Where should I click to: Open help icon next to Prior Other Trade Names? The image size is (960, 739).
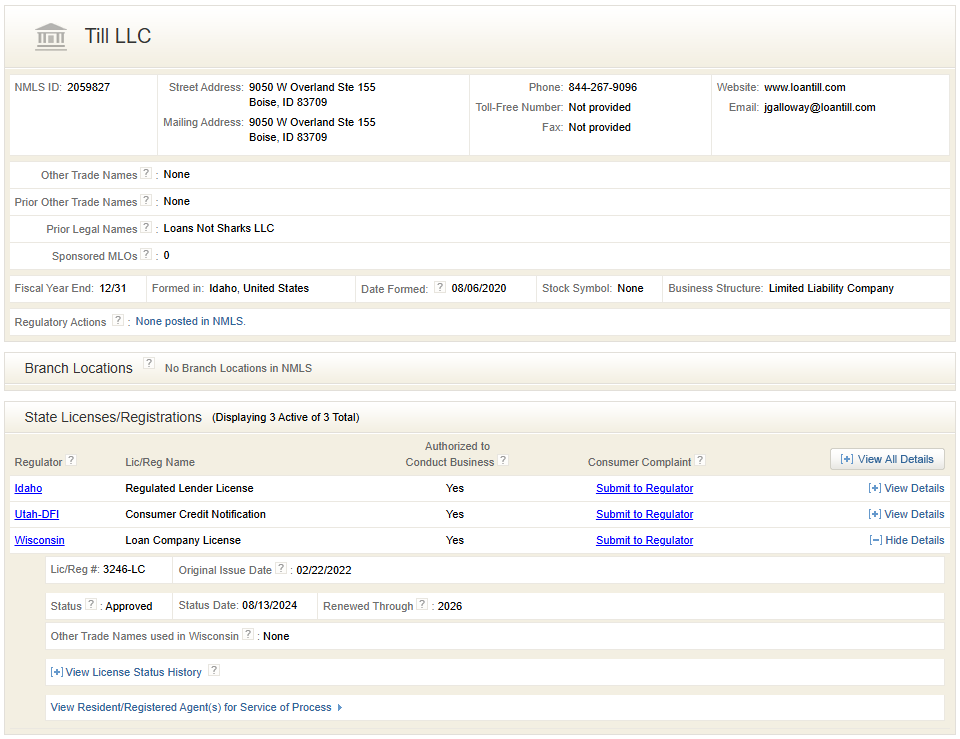(146, 200)
